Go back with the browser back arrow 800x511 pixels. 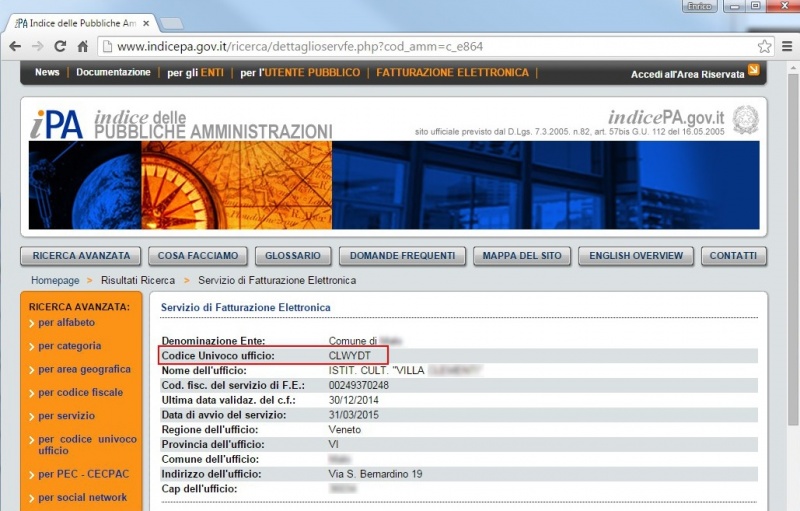(15, 46)
